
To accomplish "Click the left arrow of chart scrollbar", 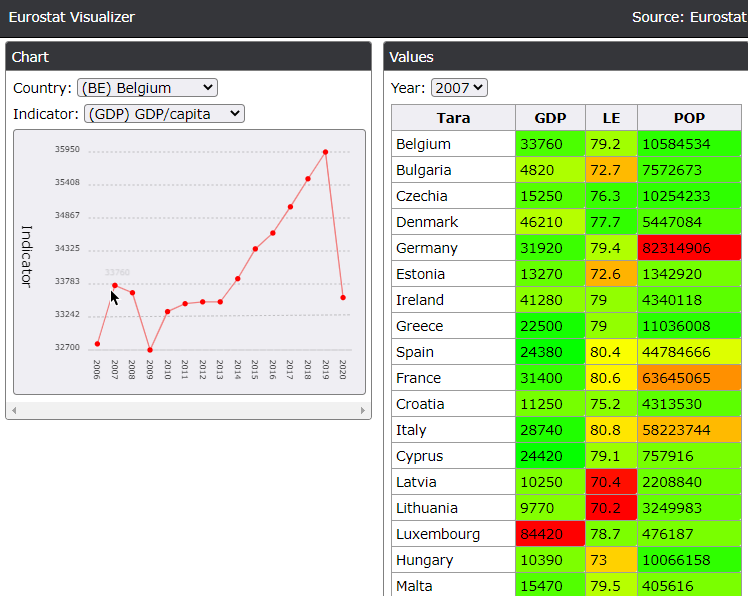I will [12, 411].
